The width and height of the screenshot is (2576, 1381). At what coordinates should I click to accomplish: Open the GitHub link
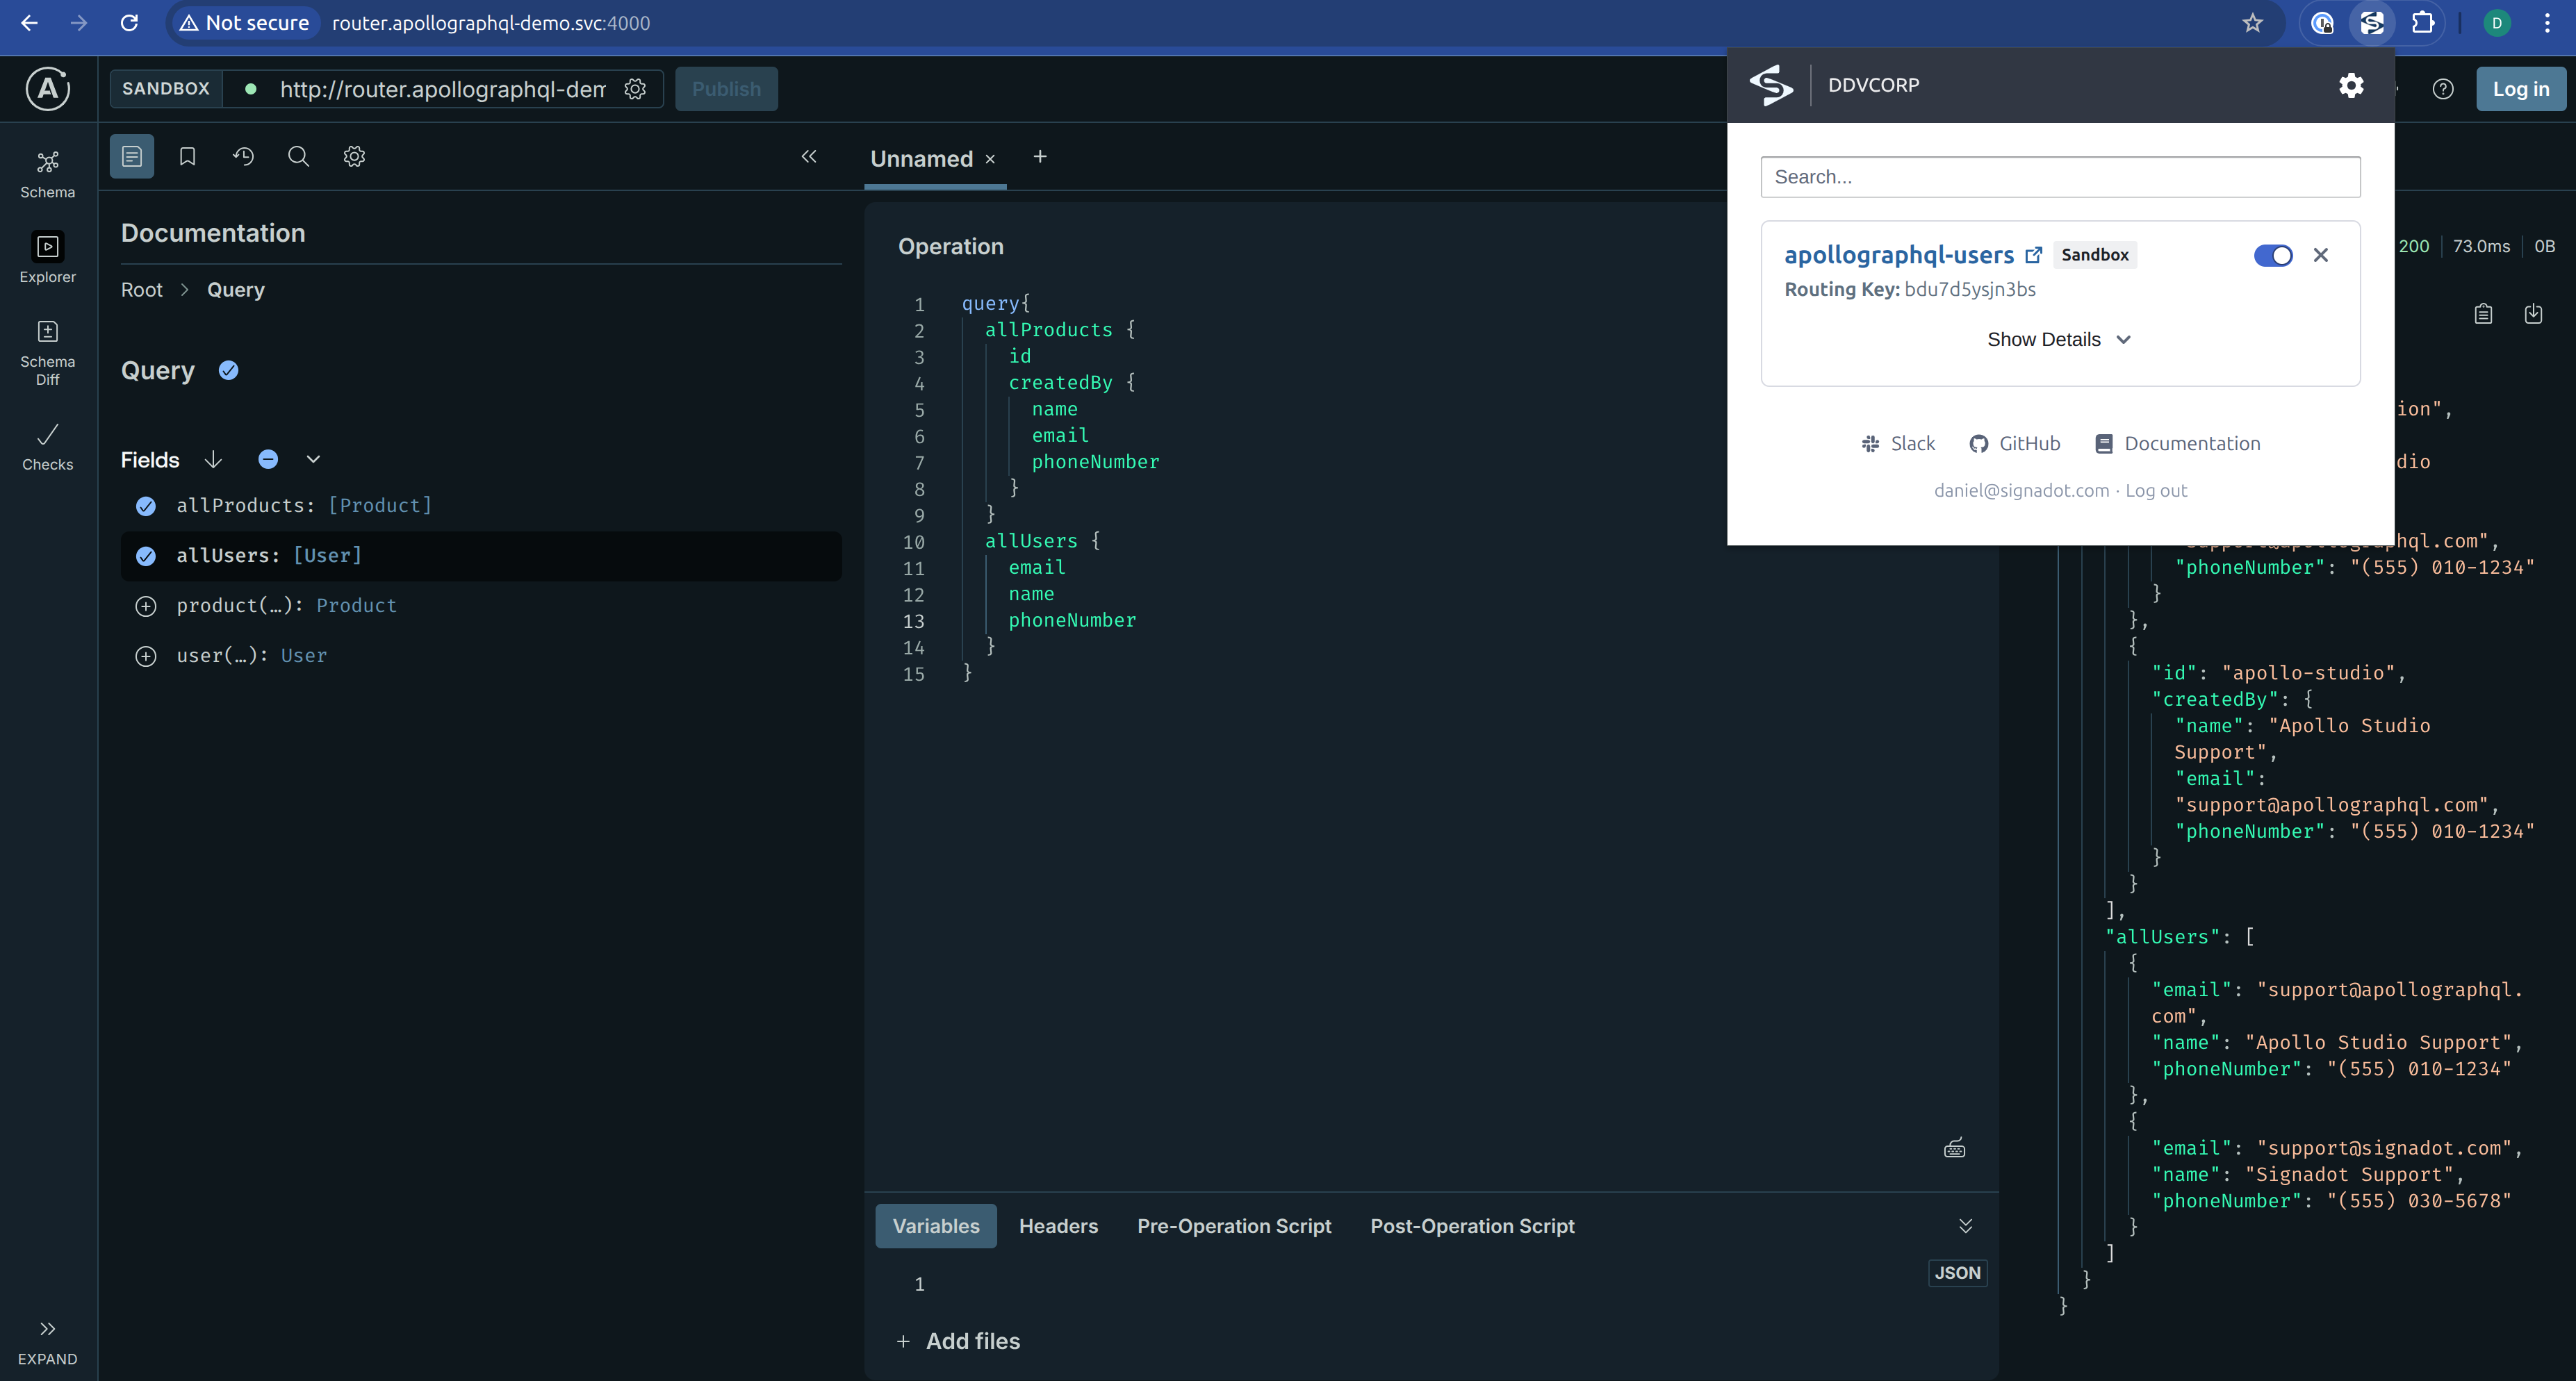click(x=2015, y=444)
